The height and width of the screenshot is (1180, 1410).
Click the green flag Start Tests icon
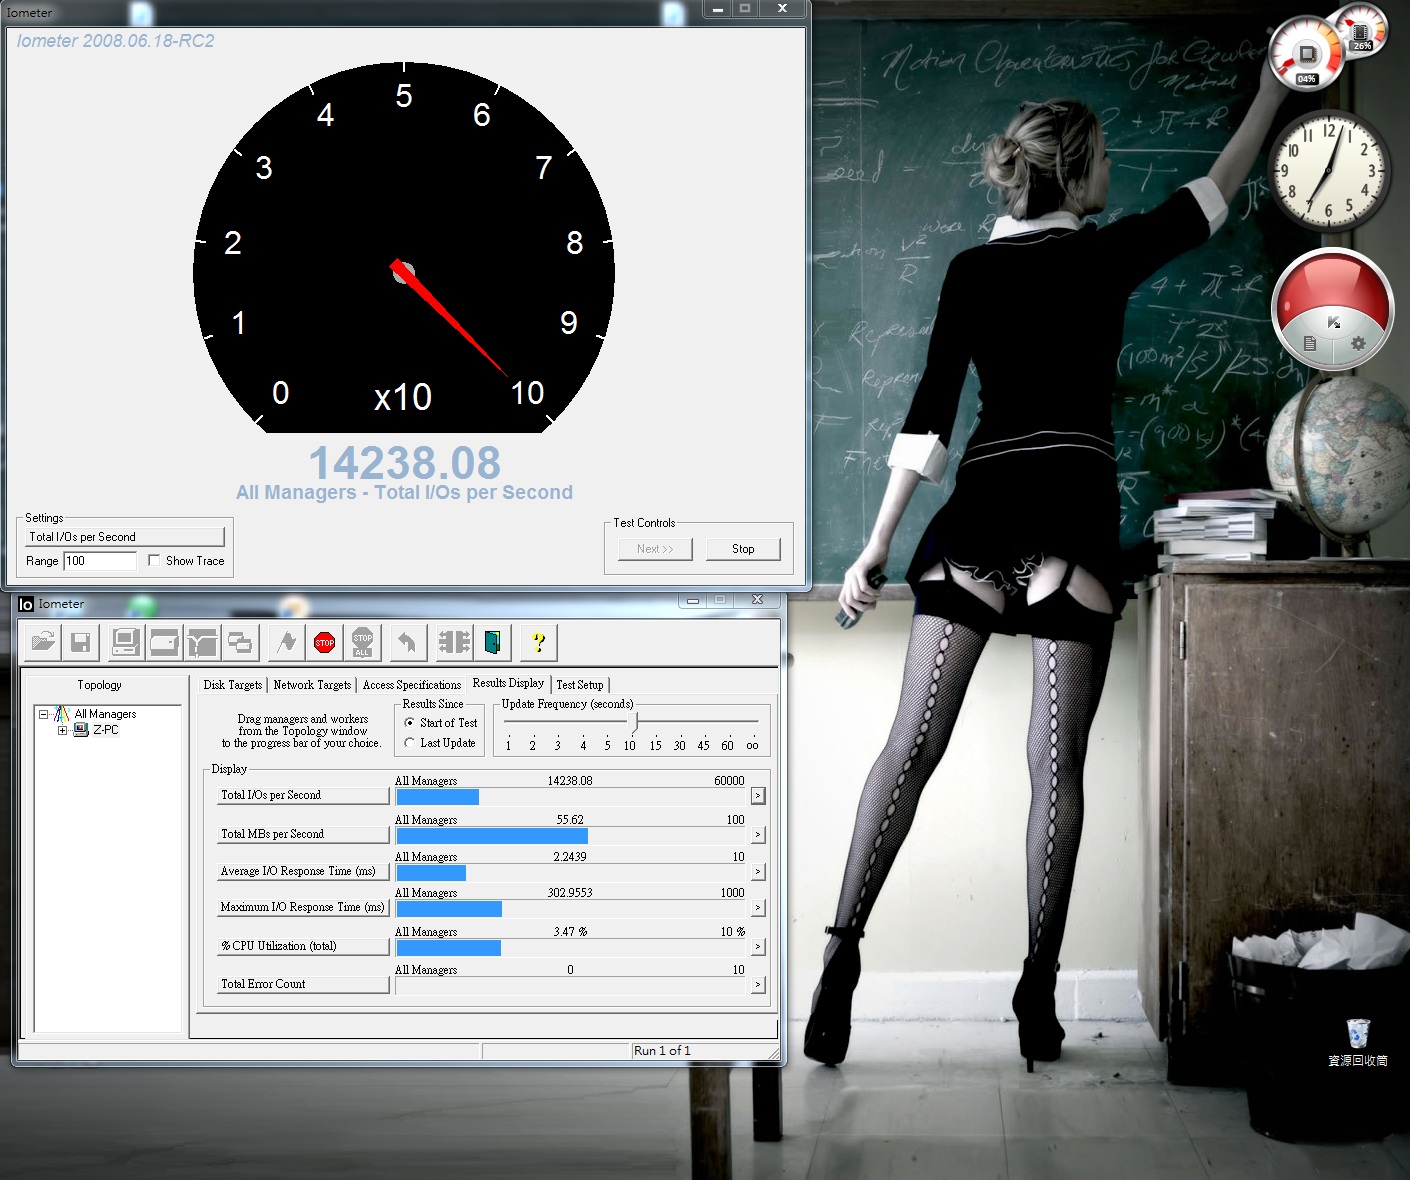click(x=287, y=643)
